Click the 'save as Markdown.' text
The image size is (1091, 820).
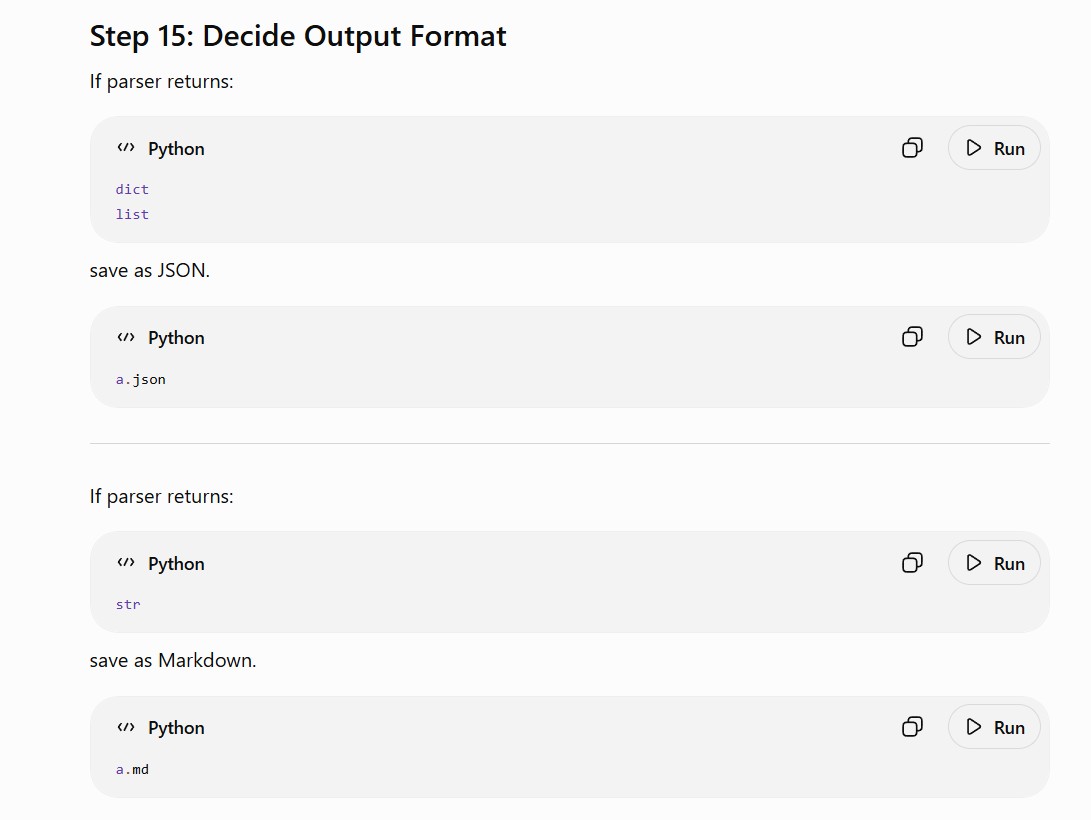coord(173,660)
